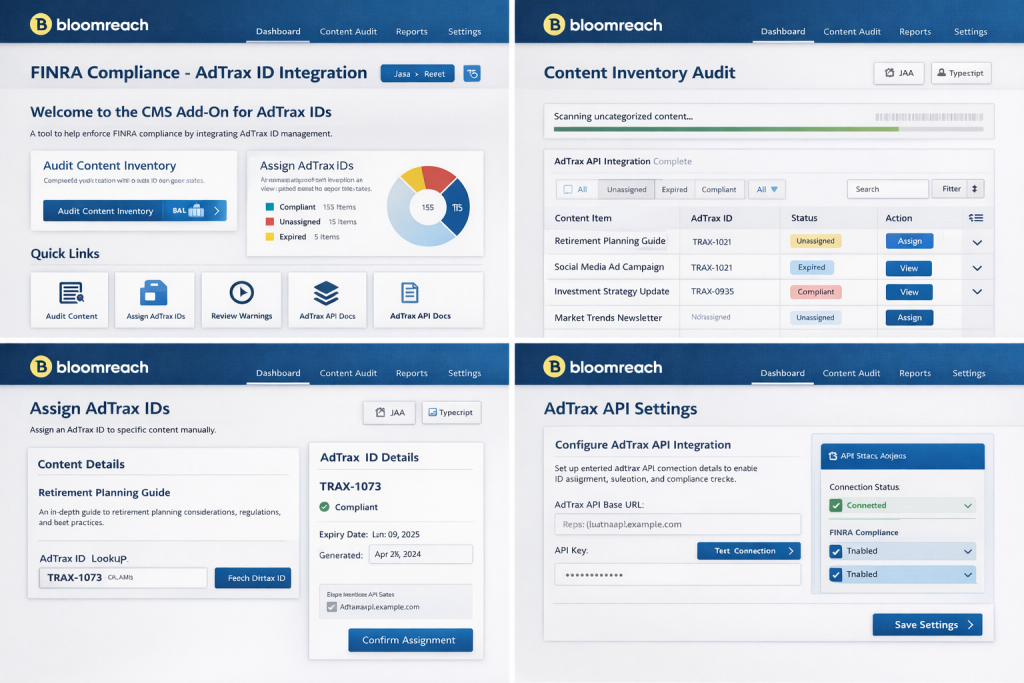Switch to Settings tab in Assign AdTrax IDs panel

coord(464,373)
